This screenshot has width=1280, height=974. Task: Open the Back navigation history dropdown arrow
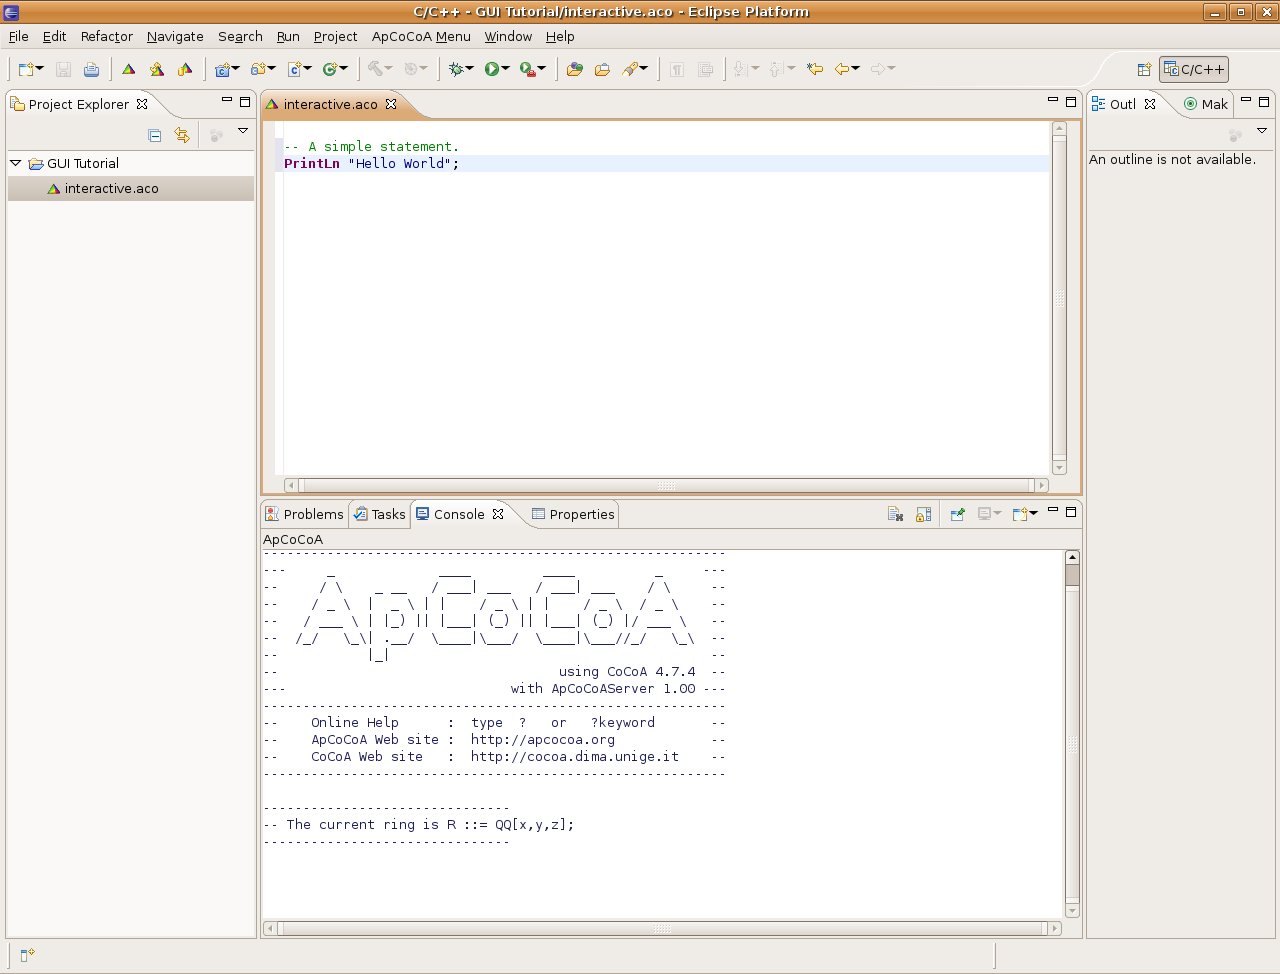856,69
